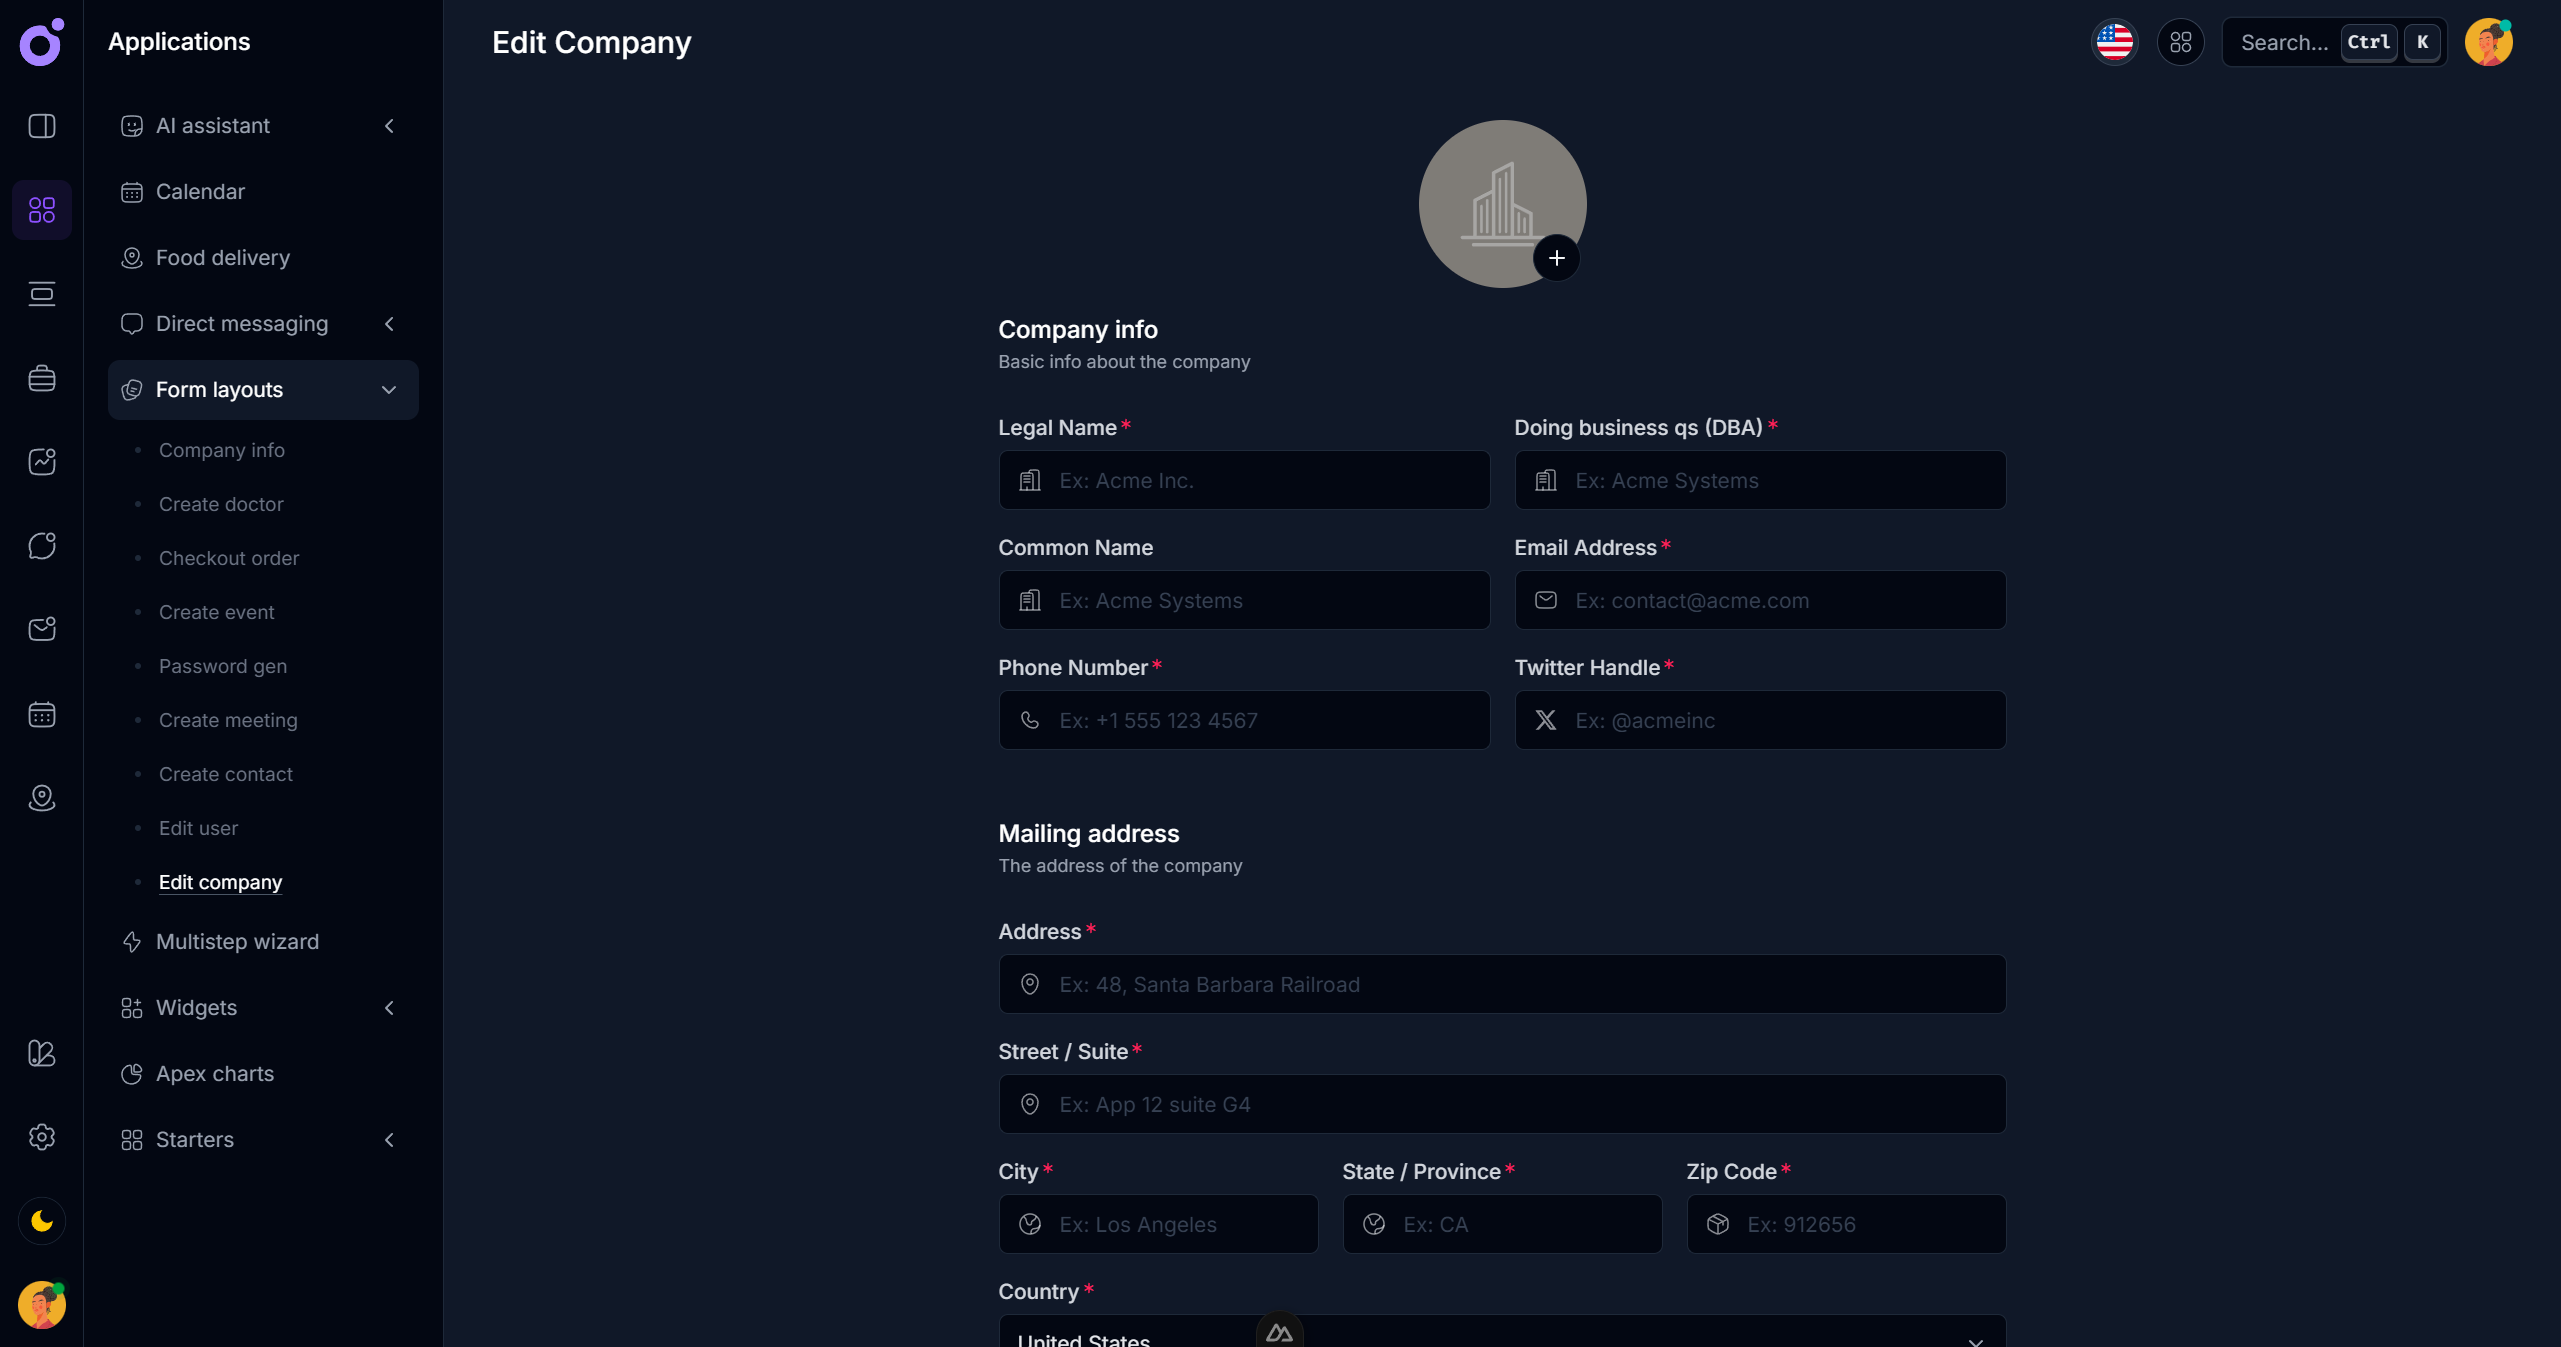The height and width of the screenshot is (1347, 2561).
Task: Click the settings gear in left rail
Action: tap(41, 1137)
